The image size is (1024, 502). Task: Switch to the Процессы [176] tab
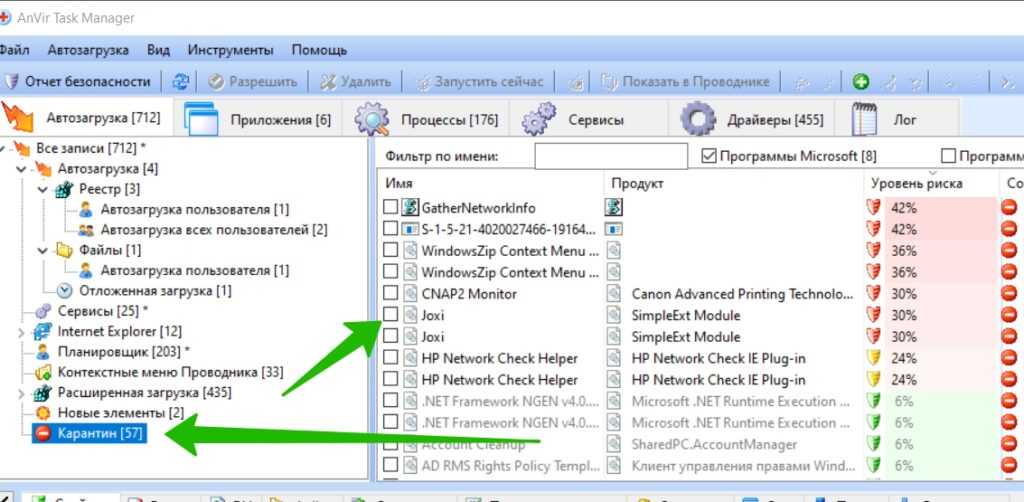click(426, 119)
